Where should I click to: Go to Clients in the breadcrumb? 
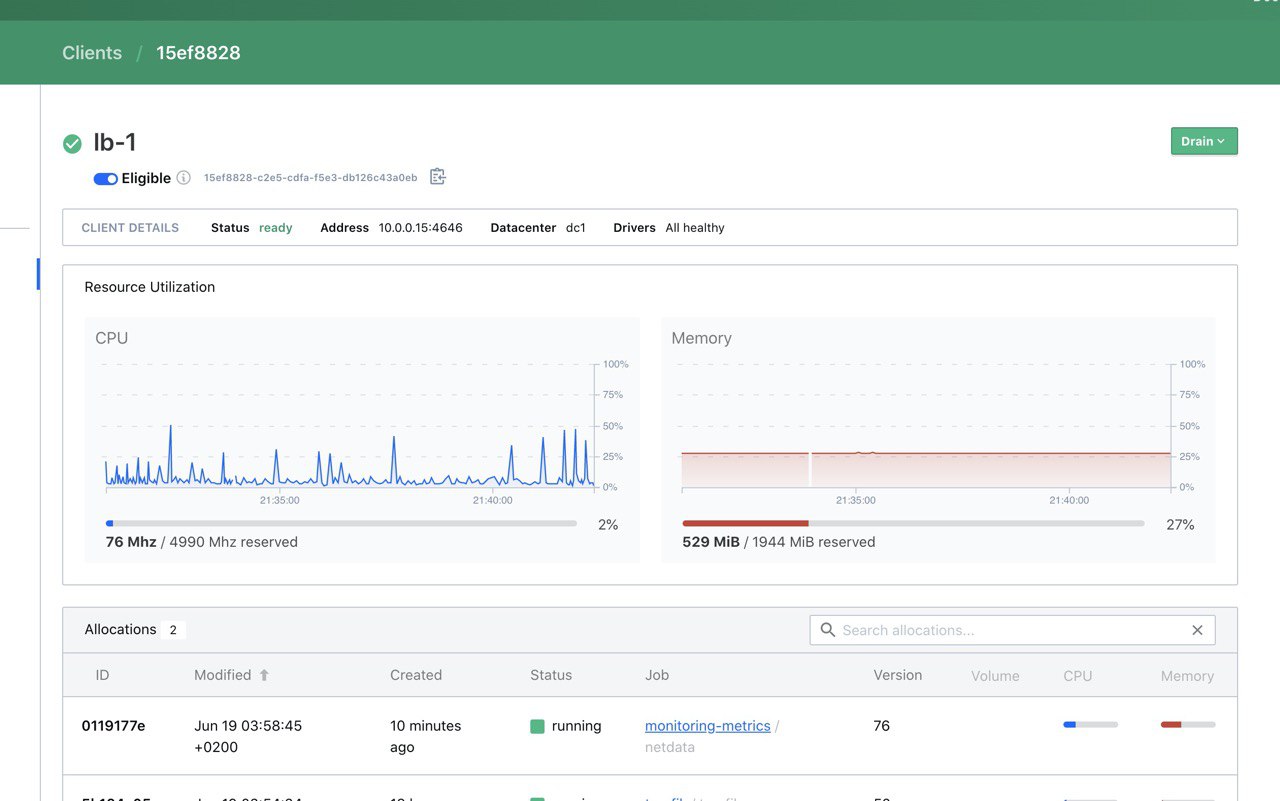tap(92, 53)
